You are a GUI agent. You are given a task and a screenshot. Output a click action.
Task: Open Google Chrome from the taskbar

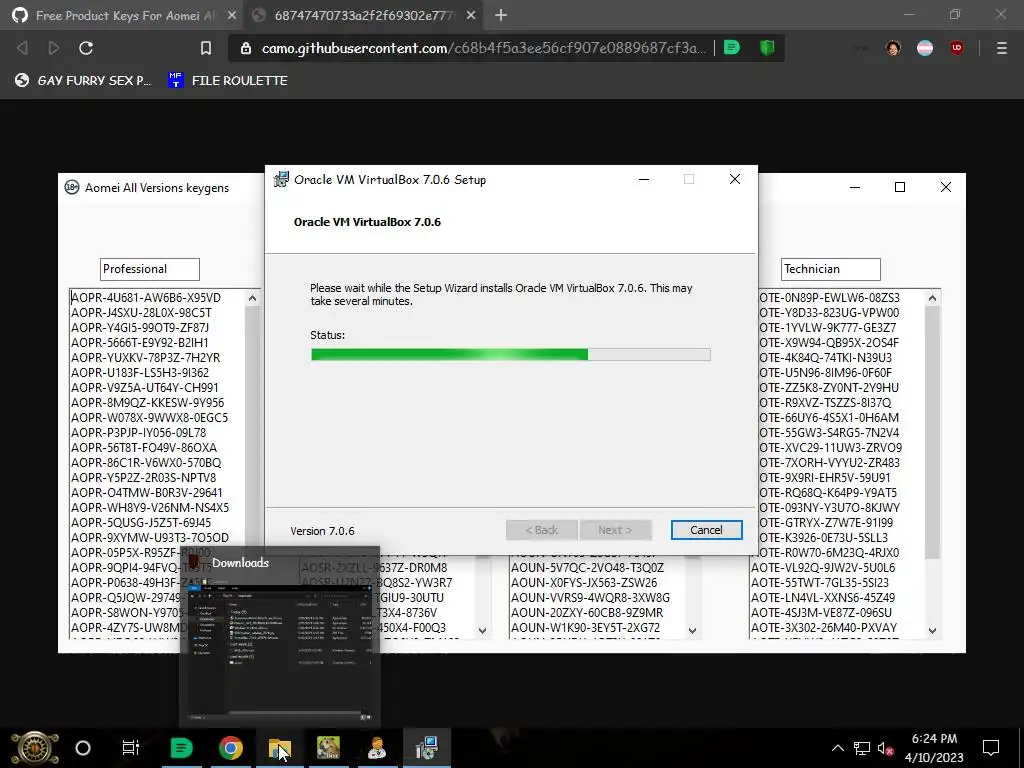tap(231, 748)
